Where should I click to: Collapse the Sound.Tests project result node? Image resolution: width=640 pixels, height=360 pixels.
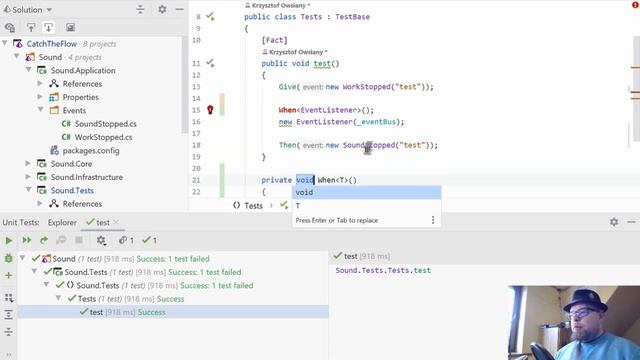(x=35, y=271)
